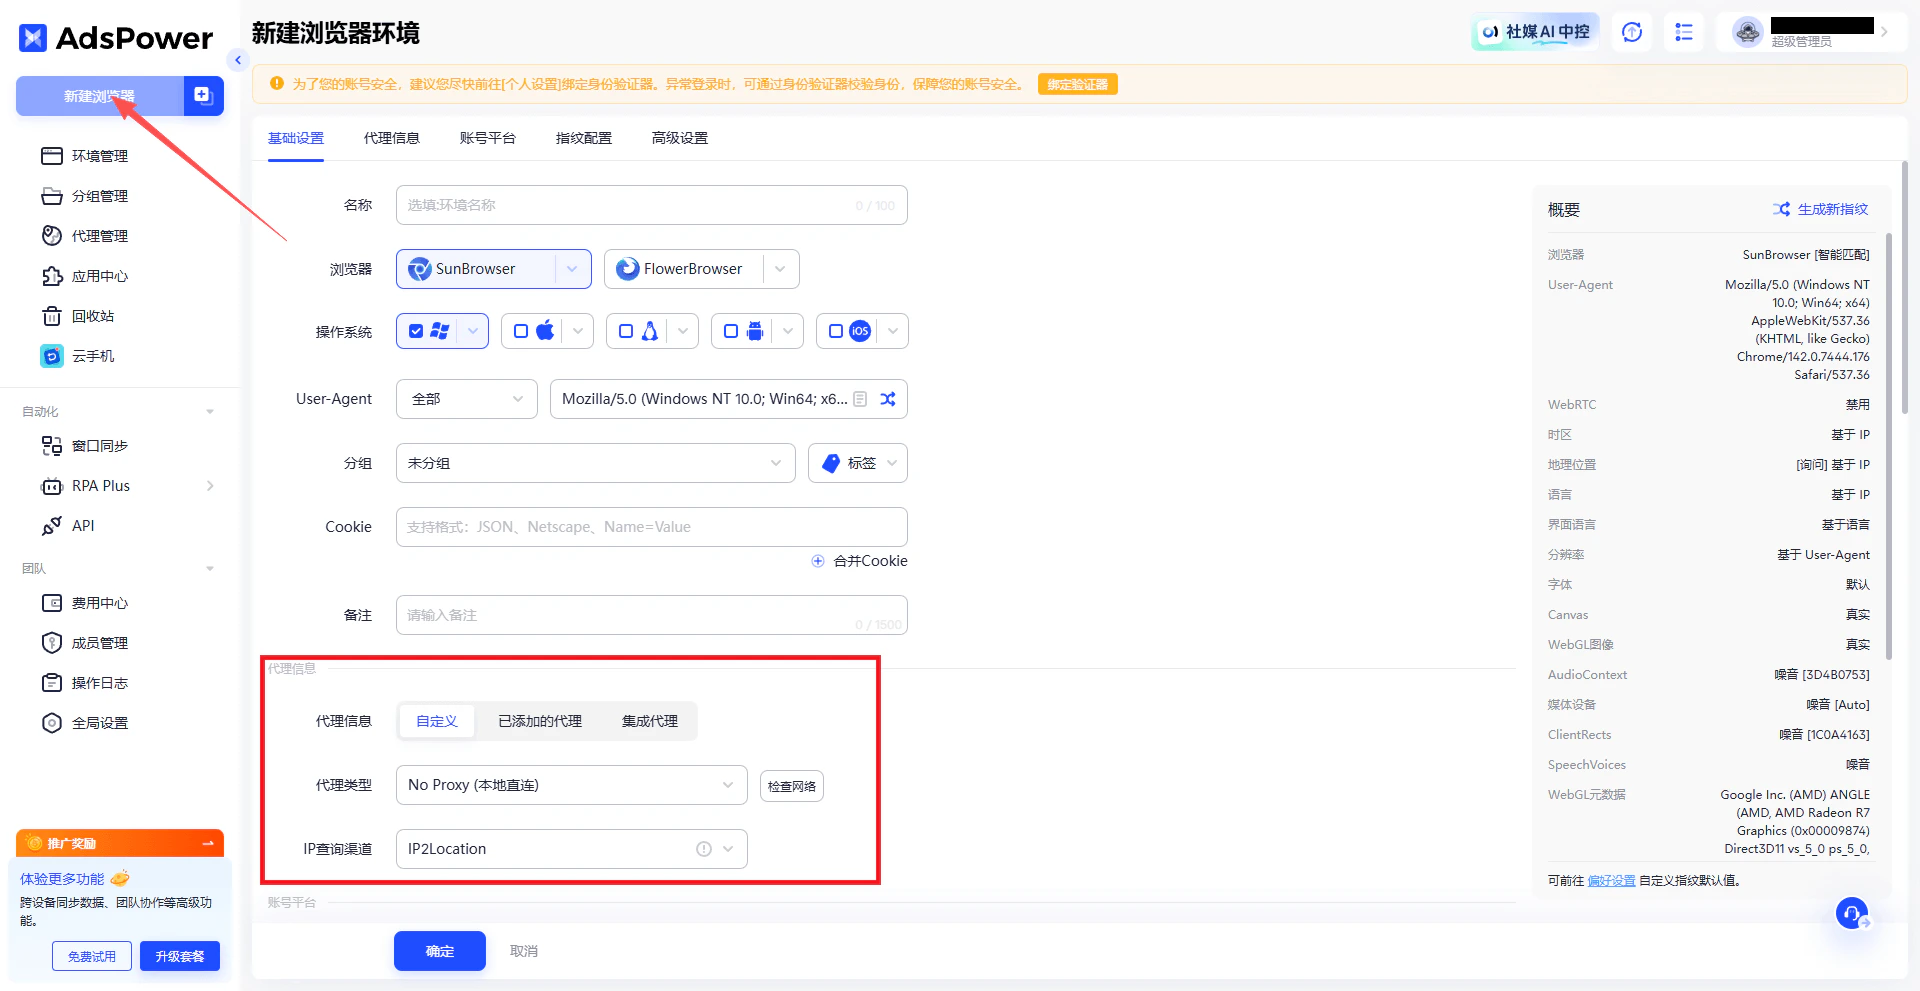Click the upload/sync icon in the header
Viewport: 1920px width, 991px height.
1632,32
